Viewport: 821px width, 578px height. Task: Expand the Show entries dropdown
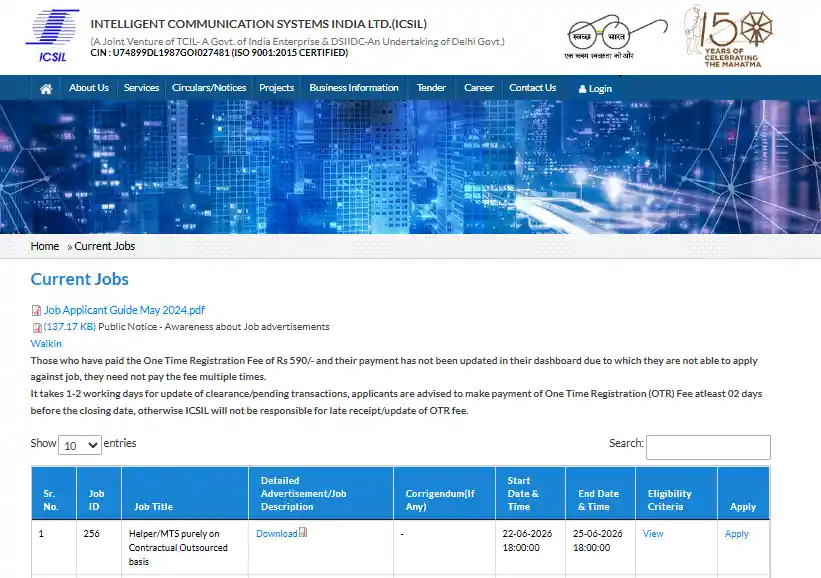[80, 445]
